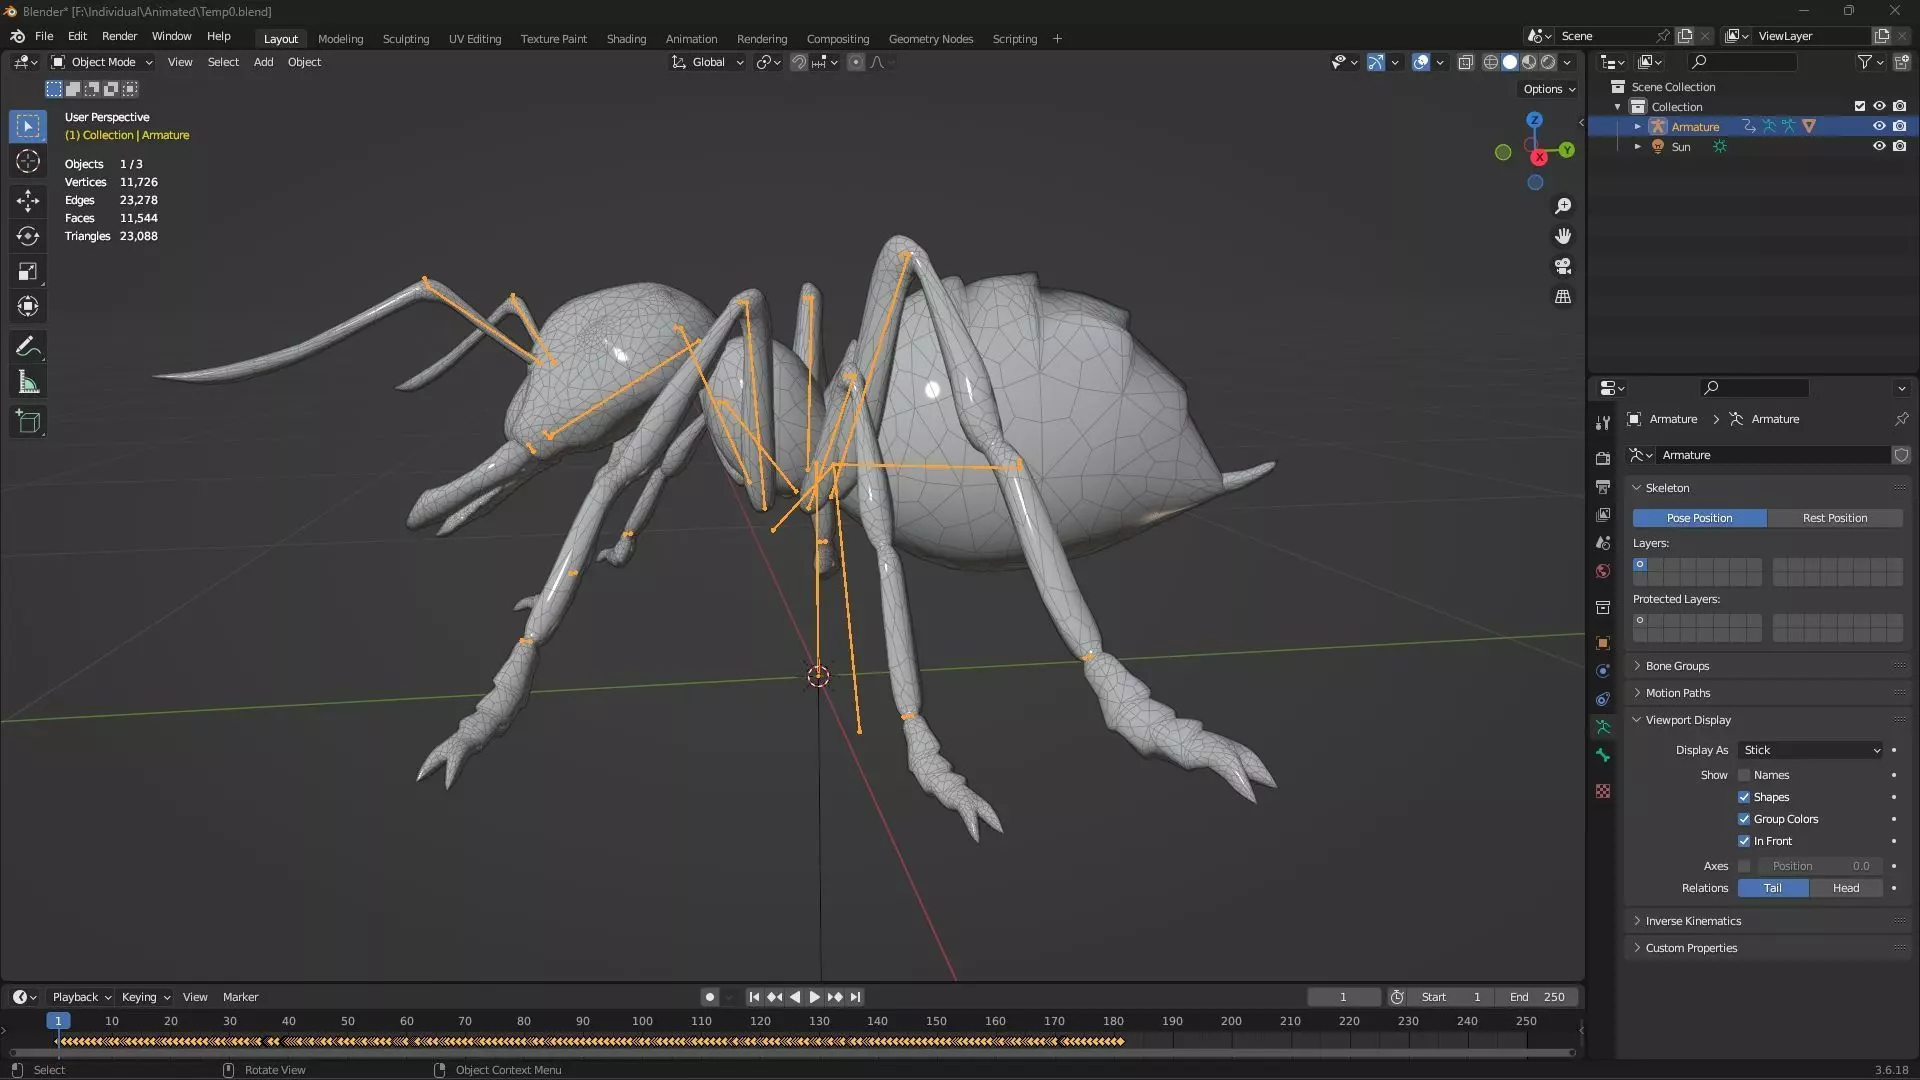Viewport: 1920px width, 1080px height.
Task: Open the Display As Stick dropdown
Action: (1811, 750)
